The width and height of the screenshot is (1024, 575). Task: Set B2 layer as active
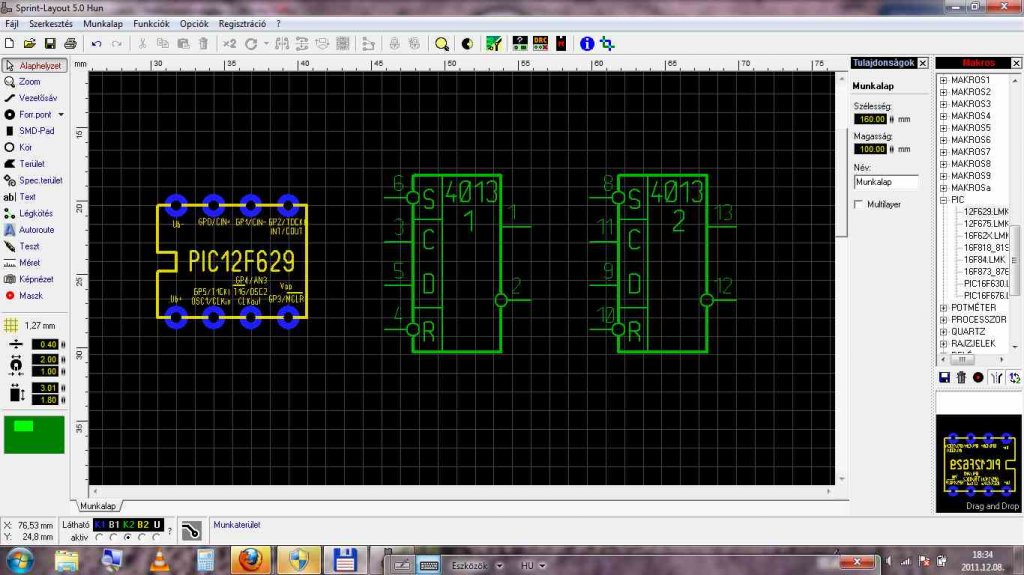point(142,537)
